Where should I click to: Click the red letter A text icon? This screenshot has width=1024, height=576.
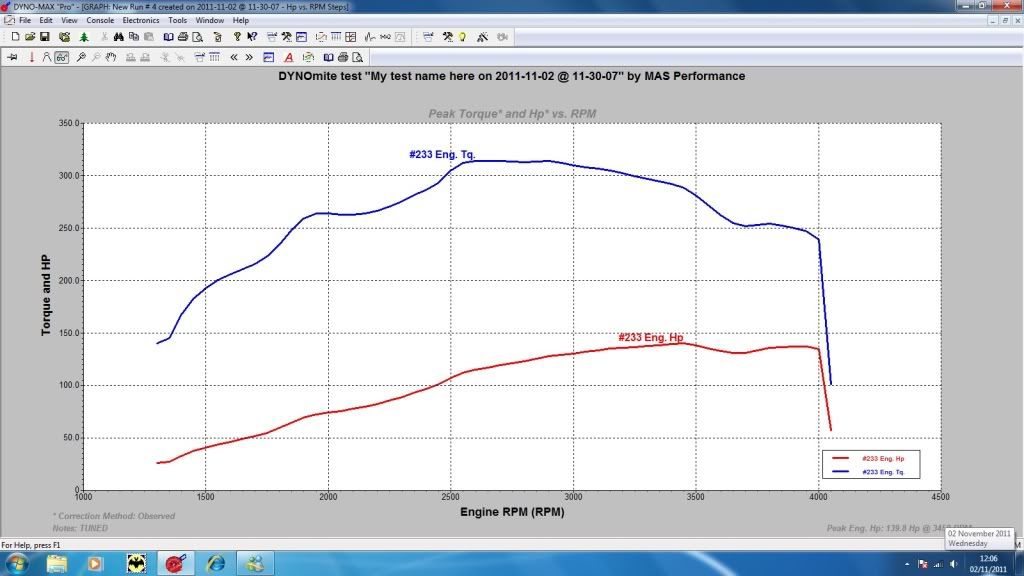click(x=289, y=57)
